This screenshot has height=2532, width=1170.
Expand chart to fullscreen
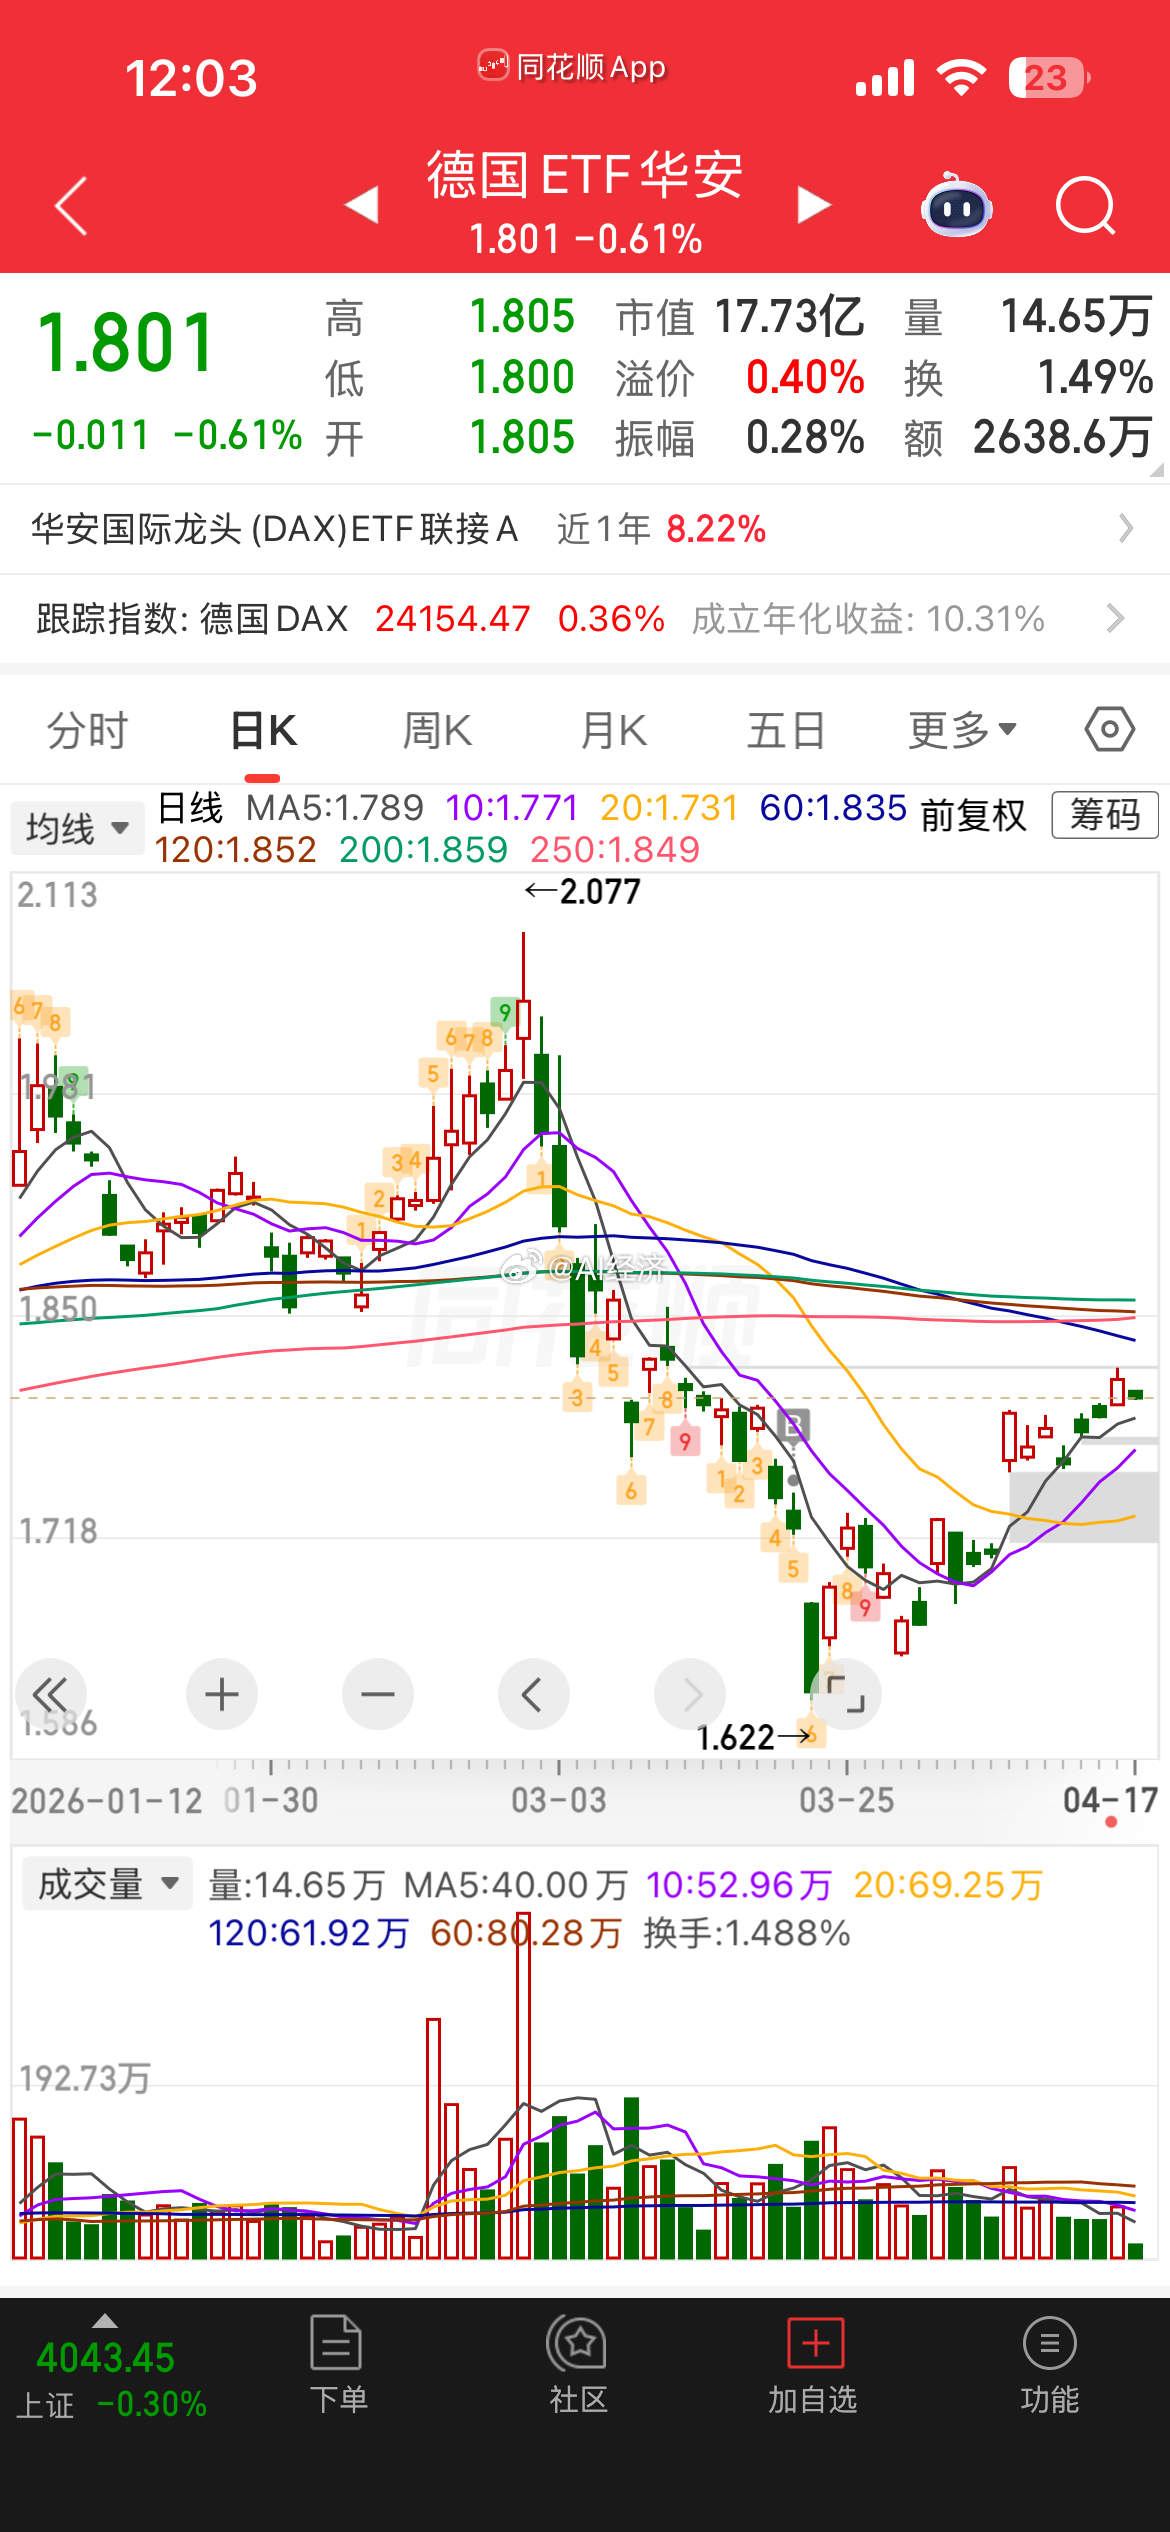coord(846,1694)
